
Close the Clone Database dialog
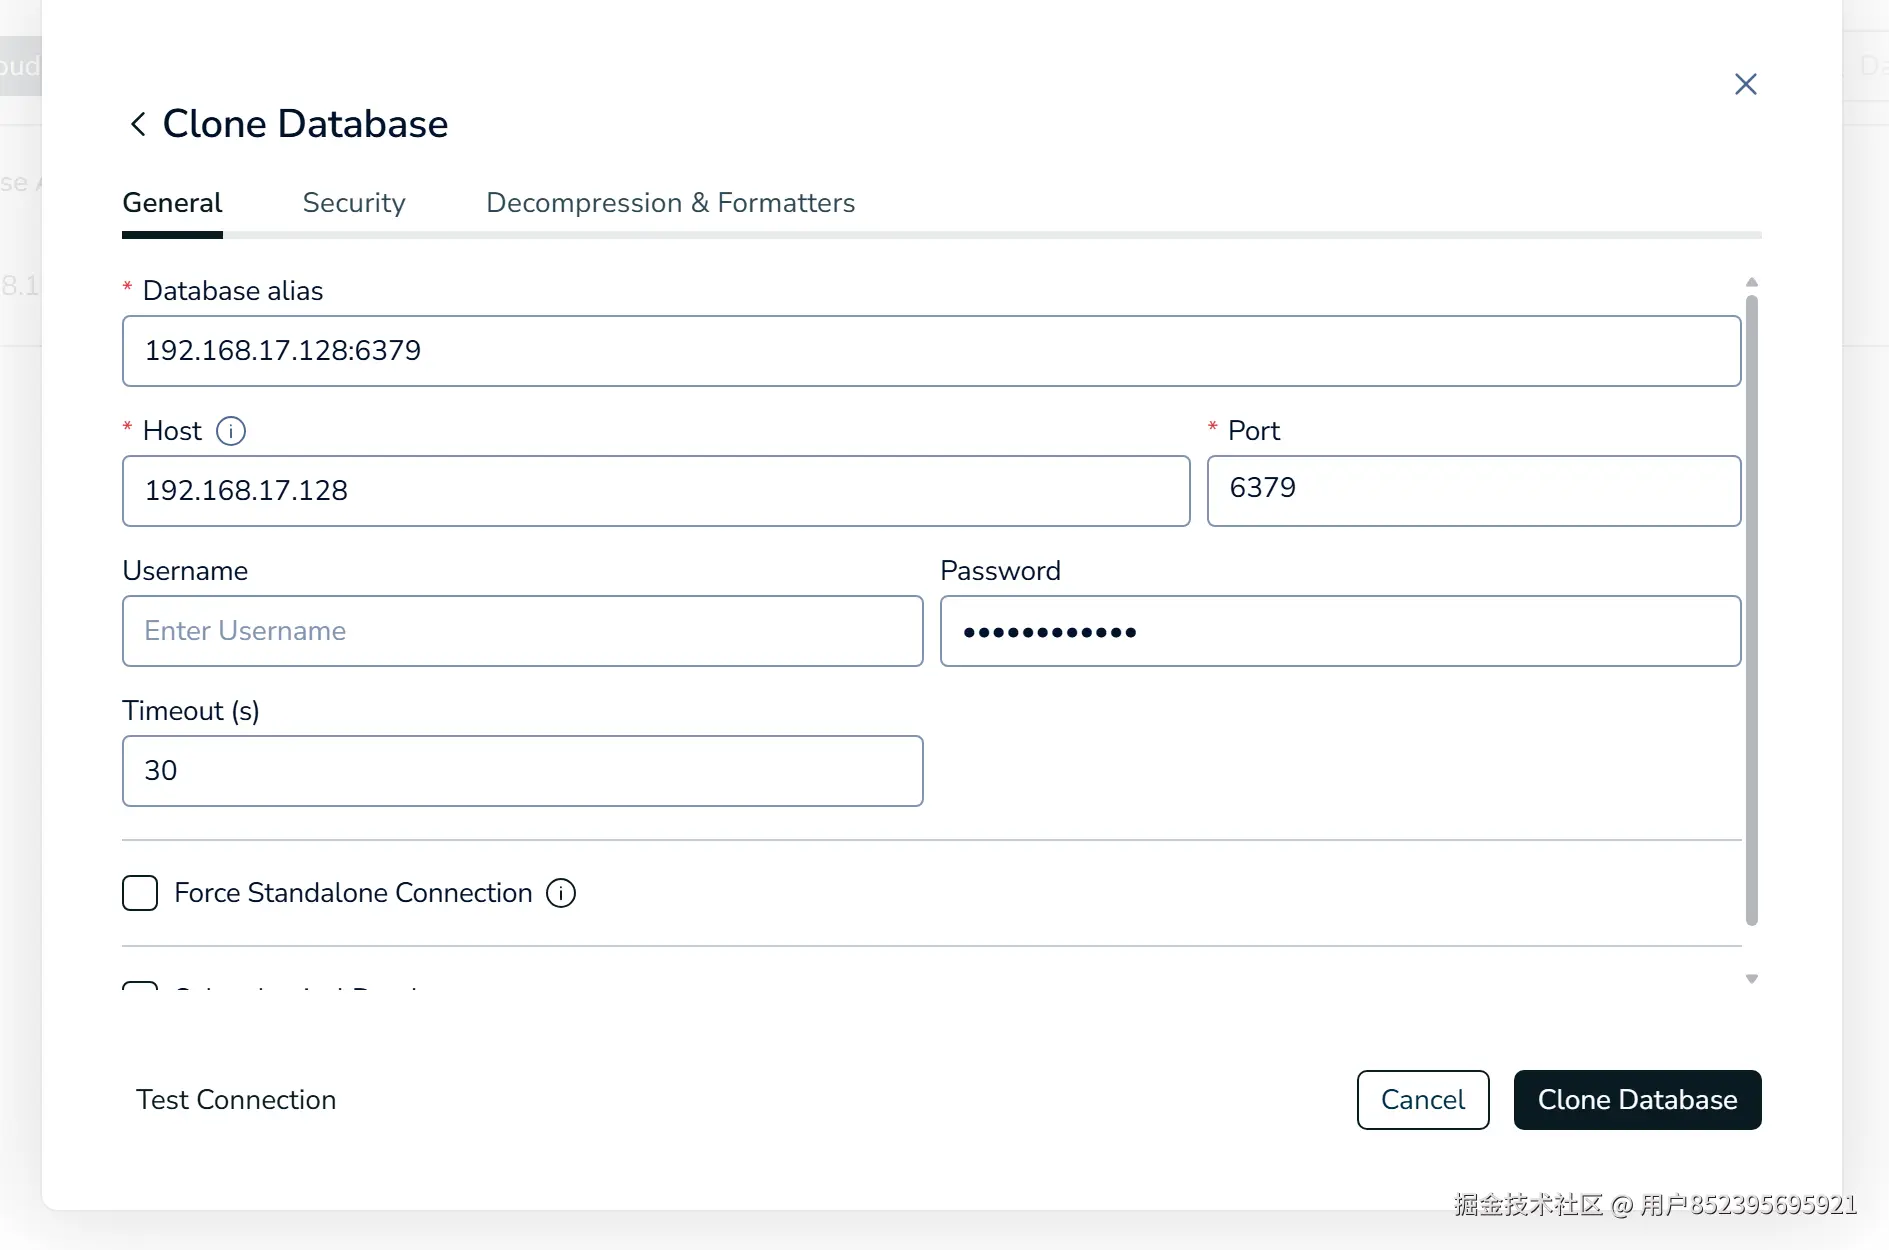(x=1745, y=84)
